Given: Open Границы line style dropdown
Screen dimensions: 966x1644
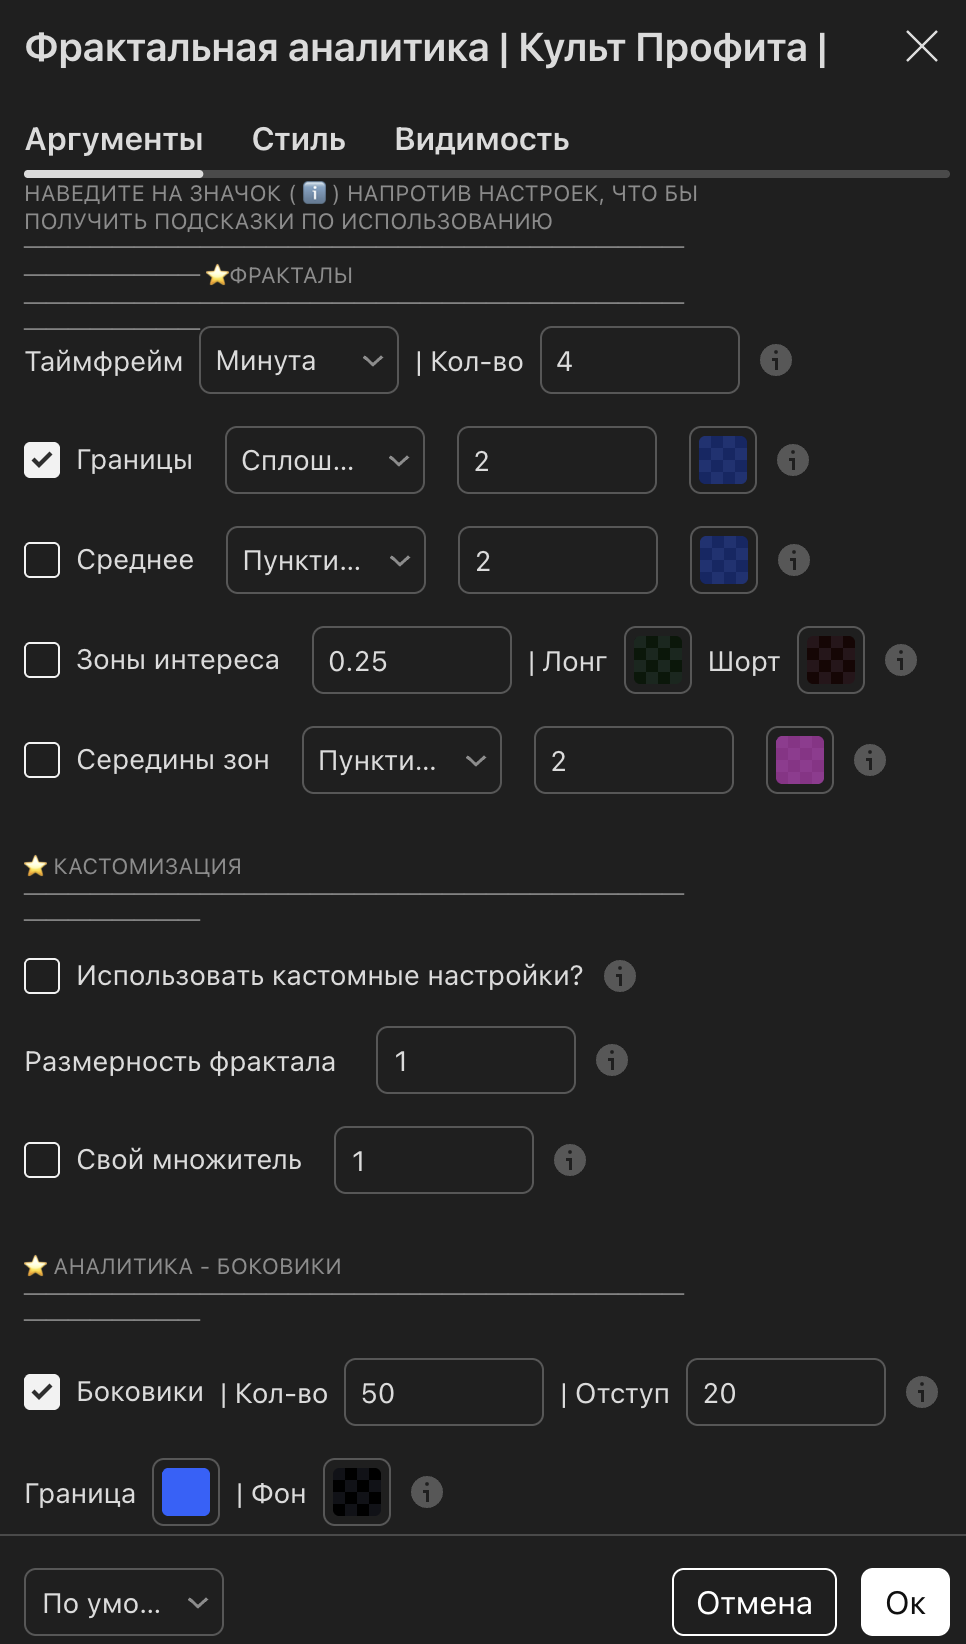Looking at the screenshot, I should (325, 460).
